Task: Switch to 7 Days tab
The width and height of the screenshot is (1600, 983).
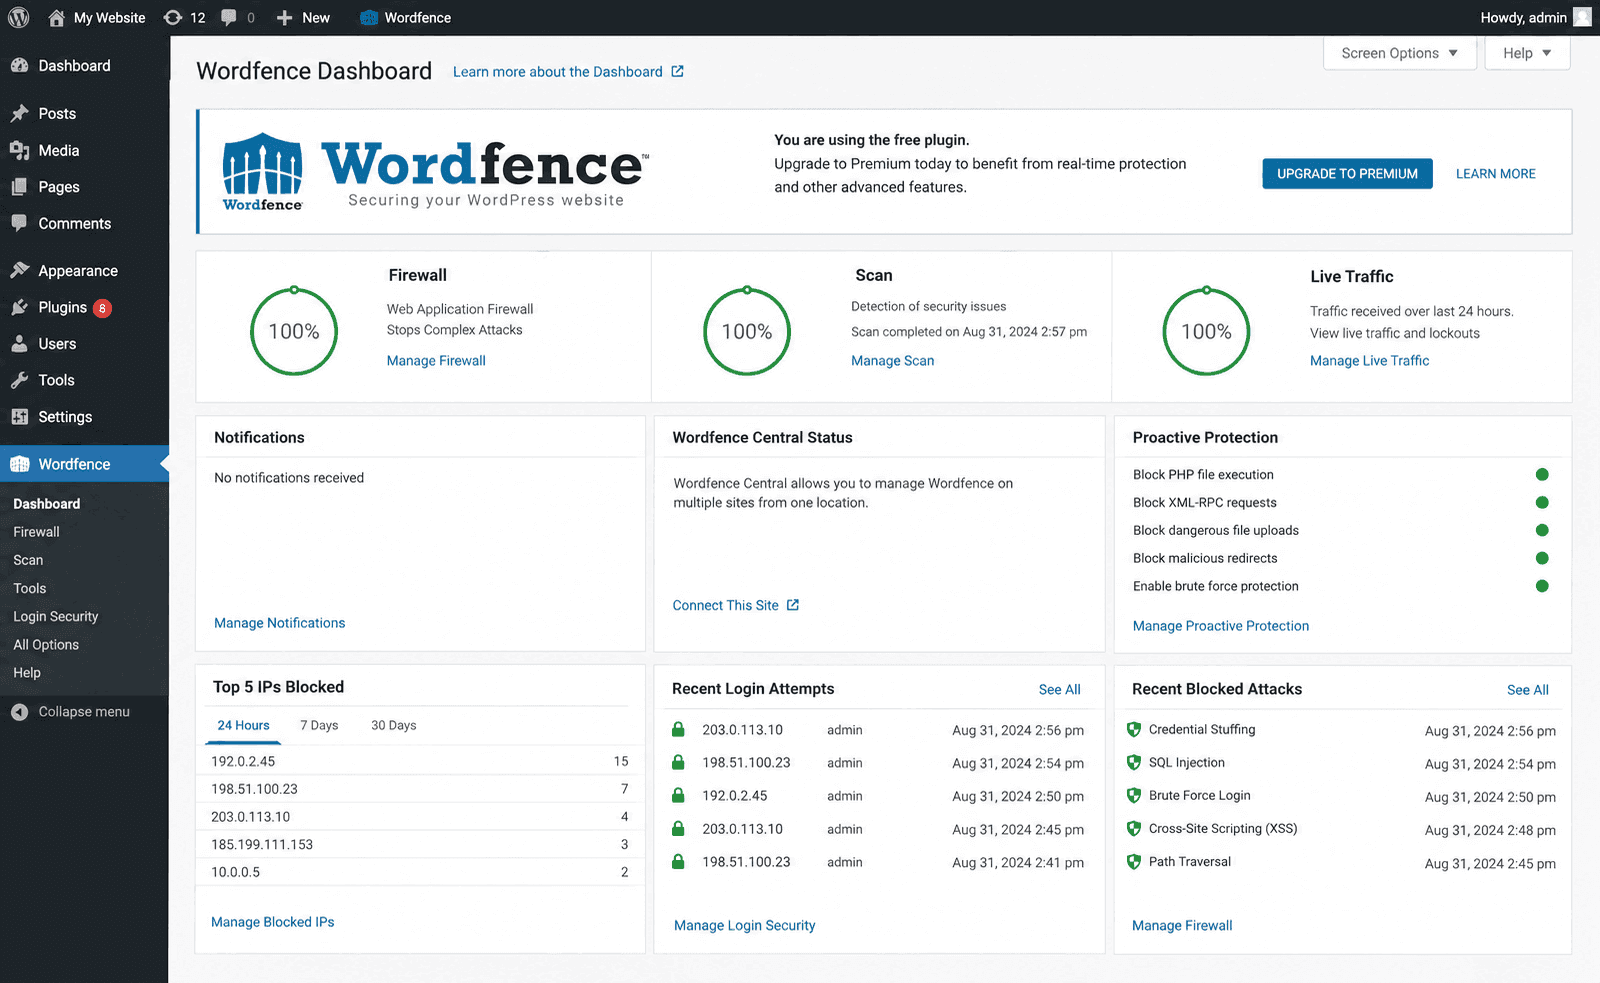Action: [x=319, y=725]
